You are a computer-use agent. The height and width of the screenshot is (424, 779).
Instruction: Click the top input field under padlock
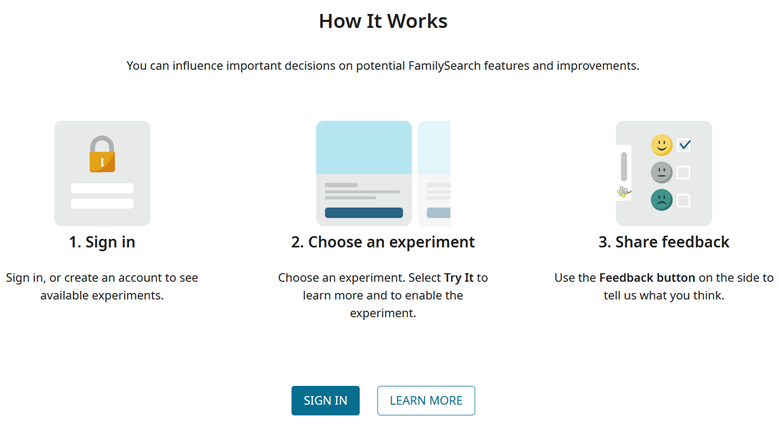point(102,188)
